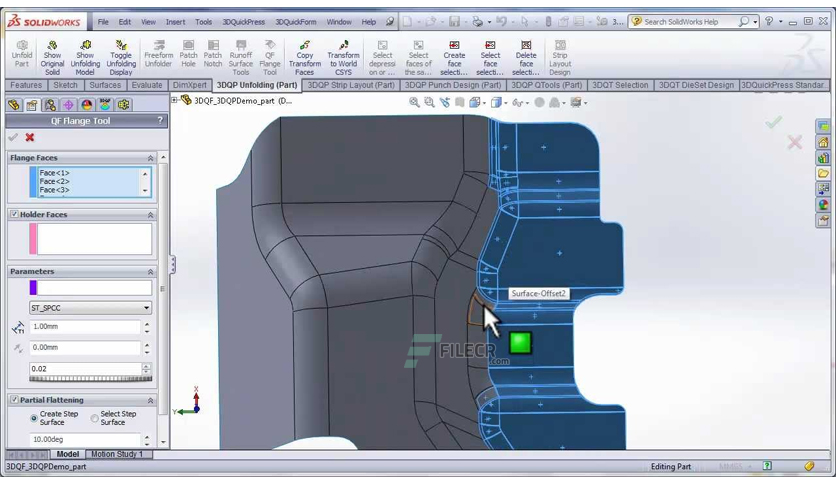Screen dimensions: 836x484
Task: Click Show Unfolding Model icon
Action: pos(85,58)
